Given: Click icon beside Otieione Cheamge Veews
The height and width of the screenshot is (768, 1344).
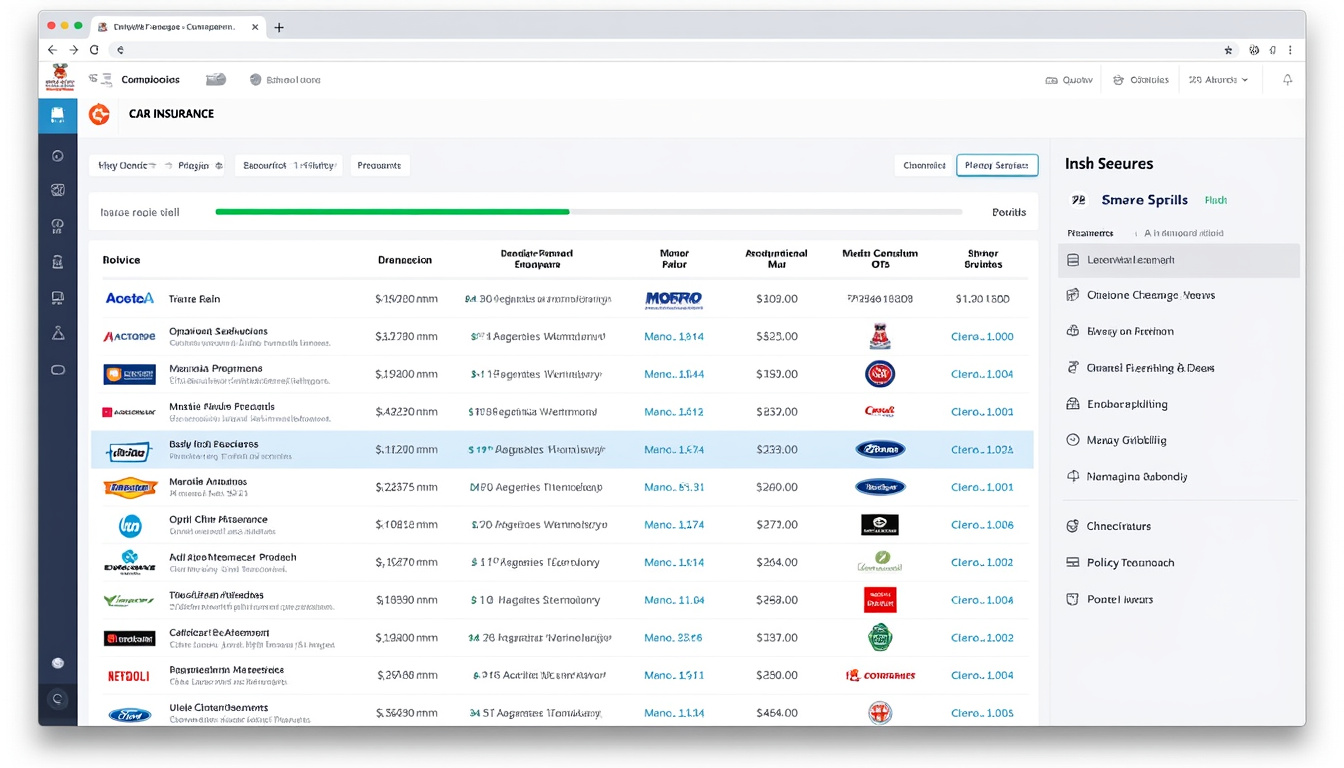Looking at the screenshot, I should point(1073,295).
